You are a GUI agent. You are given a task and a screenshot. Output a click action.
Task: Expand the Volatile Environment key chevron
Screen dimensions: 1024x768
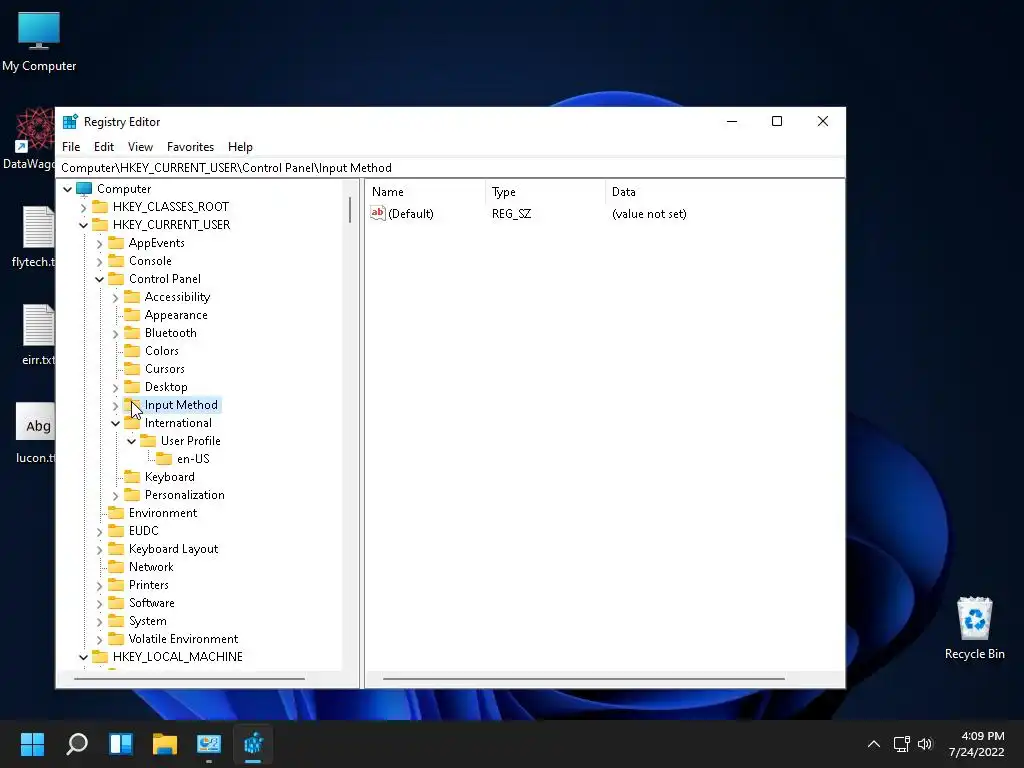tap(99, 640)
